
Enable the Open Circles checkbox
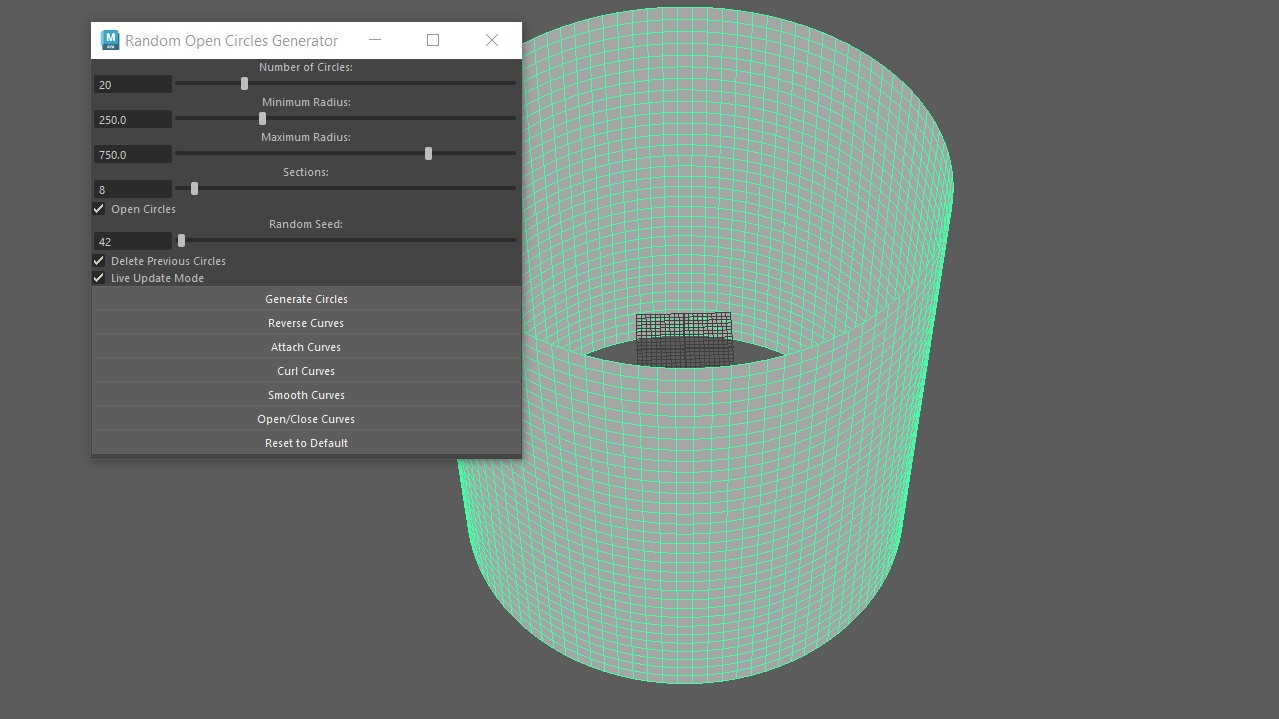click(98, 208)
